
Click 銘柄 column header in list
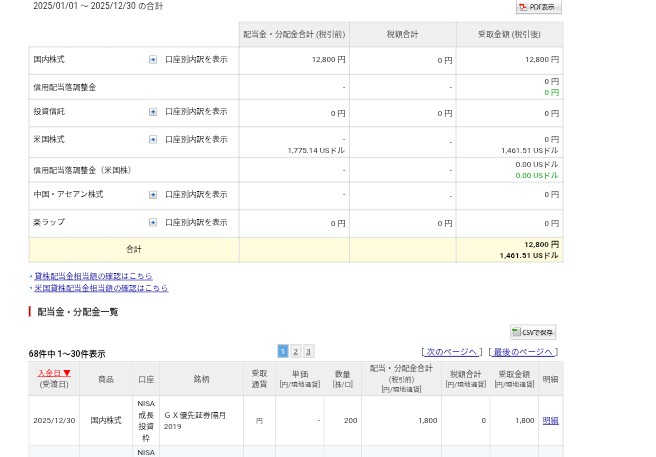click(201, 379)
